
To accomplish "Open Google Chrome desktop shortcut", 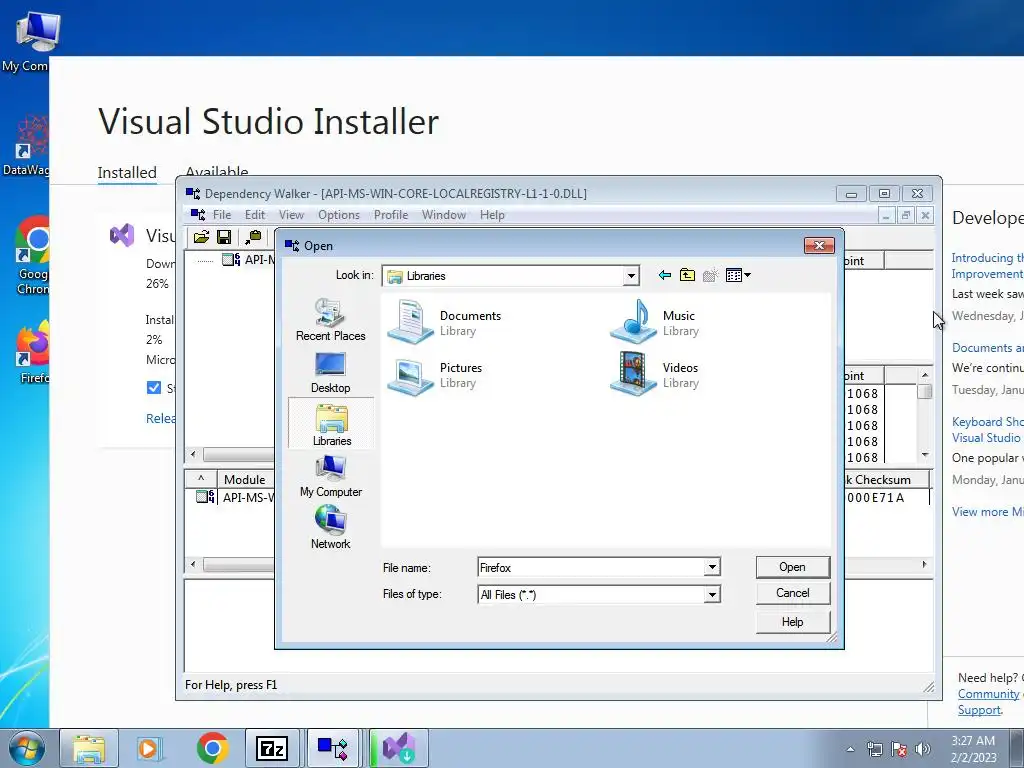I will click(x=33, y=257).
